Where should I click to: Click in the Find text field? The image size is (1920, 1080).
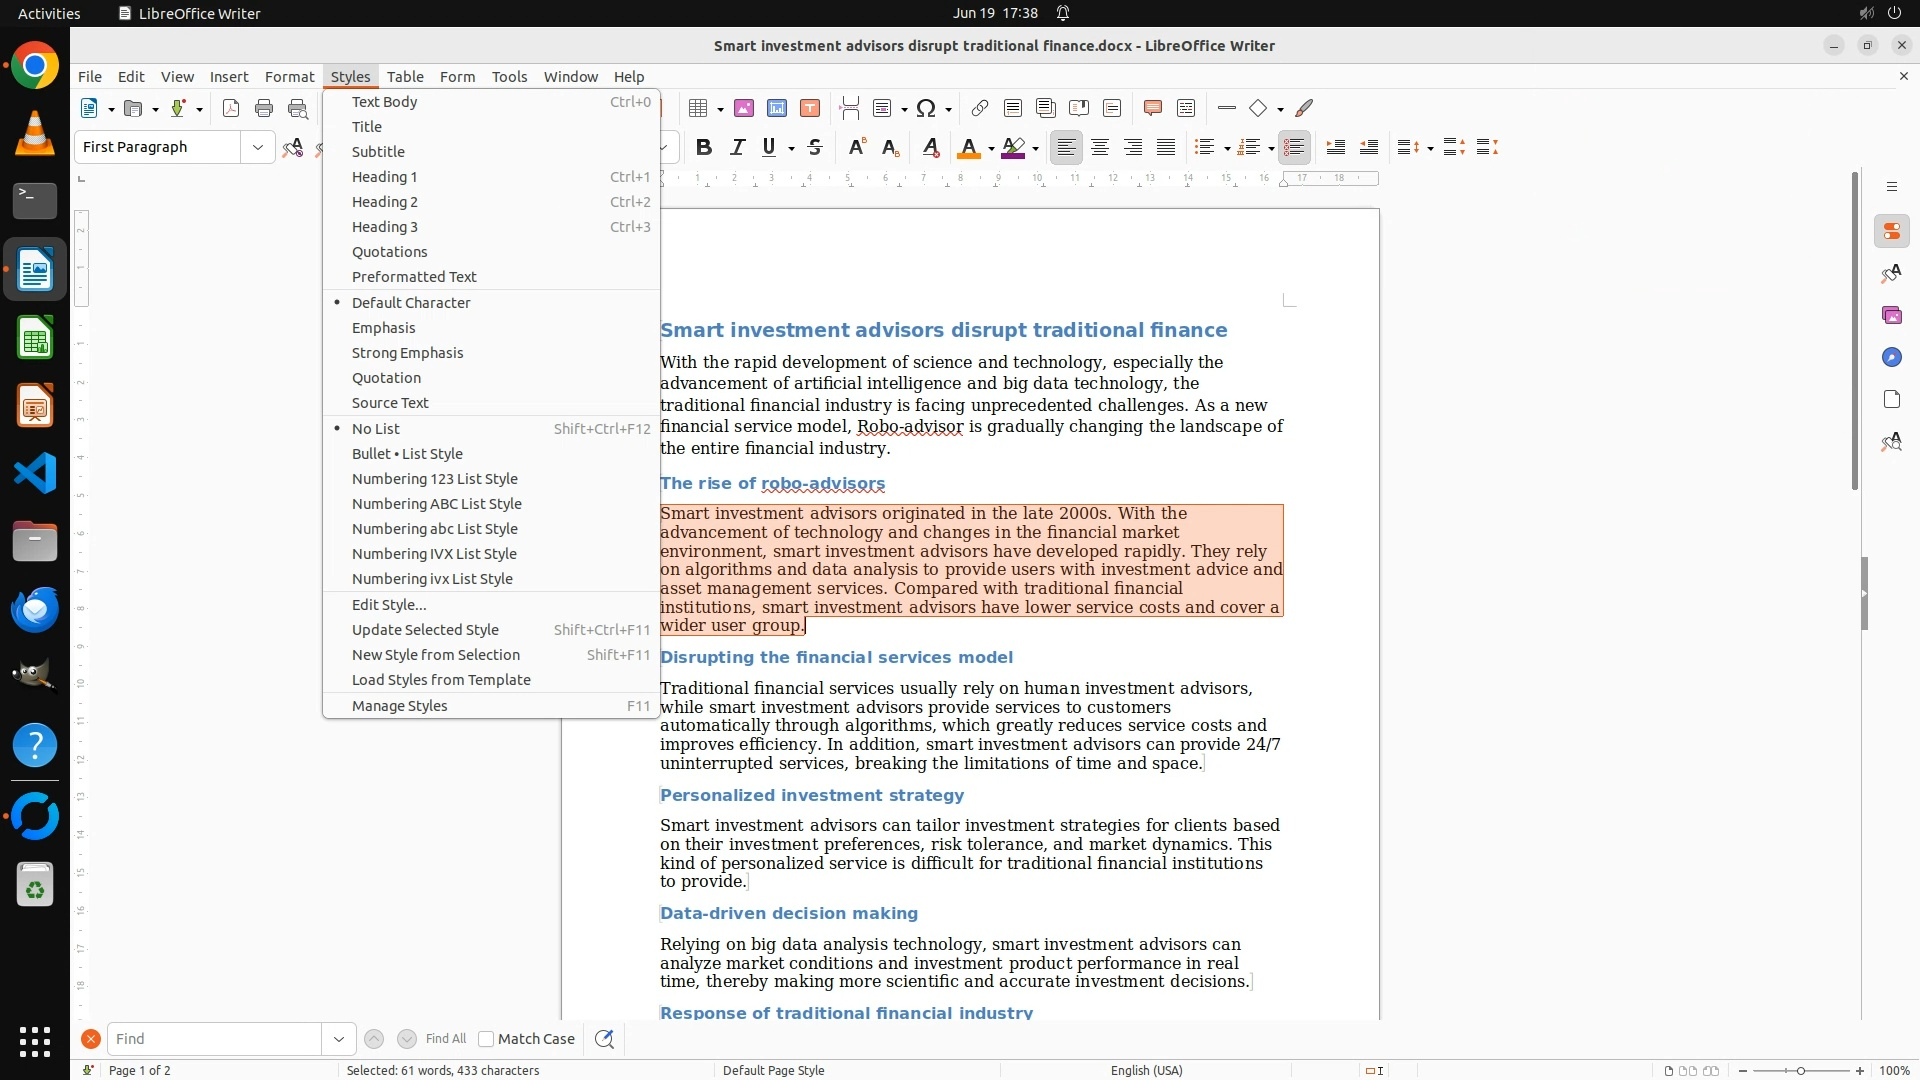[x=214, y=1039]
